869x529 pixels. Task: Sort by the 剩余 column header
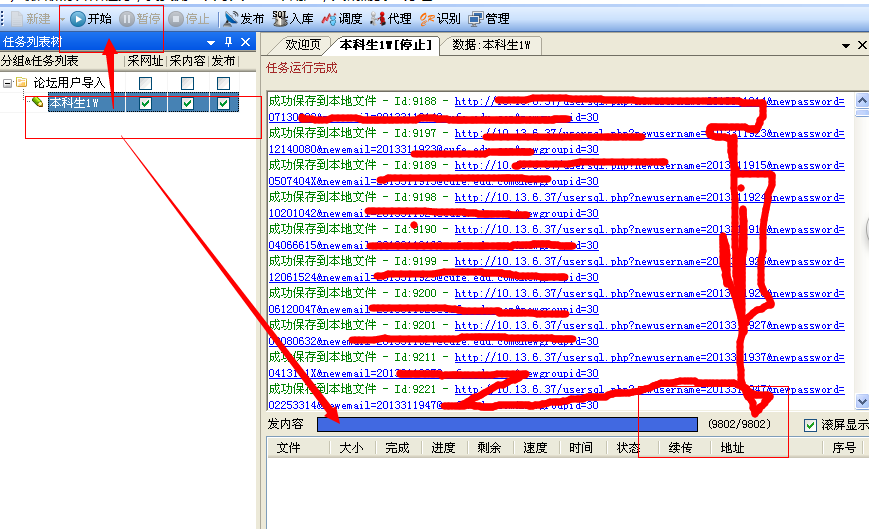(489, 448)
